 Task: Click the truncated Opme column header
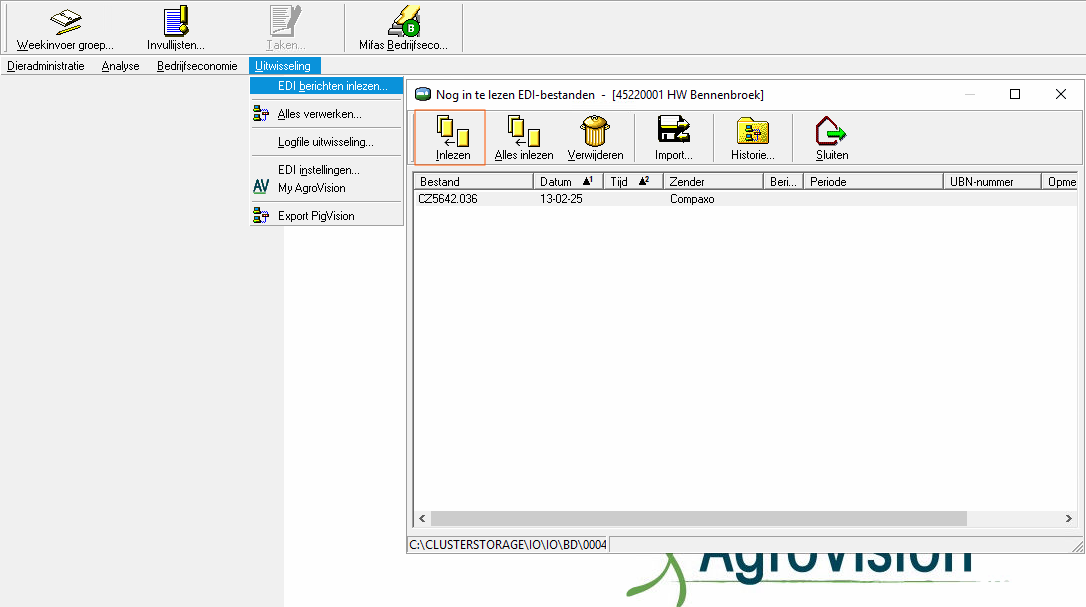(1060, 182)
